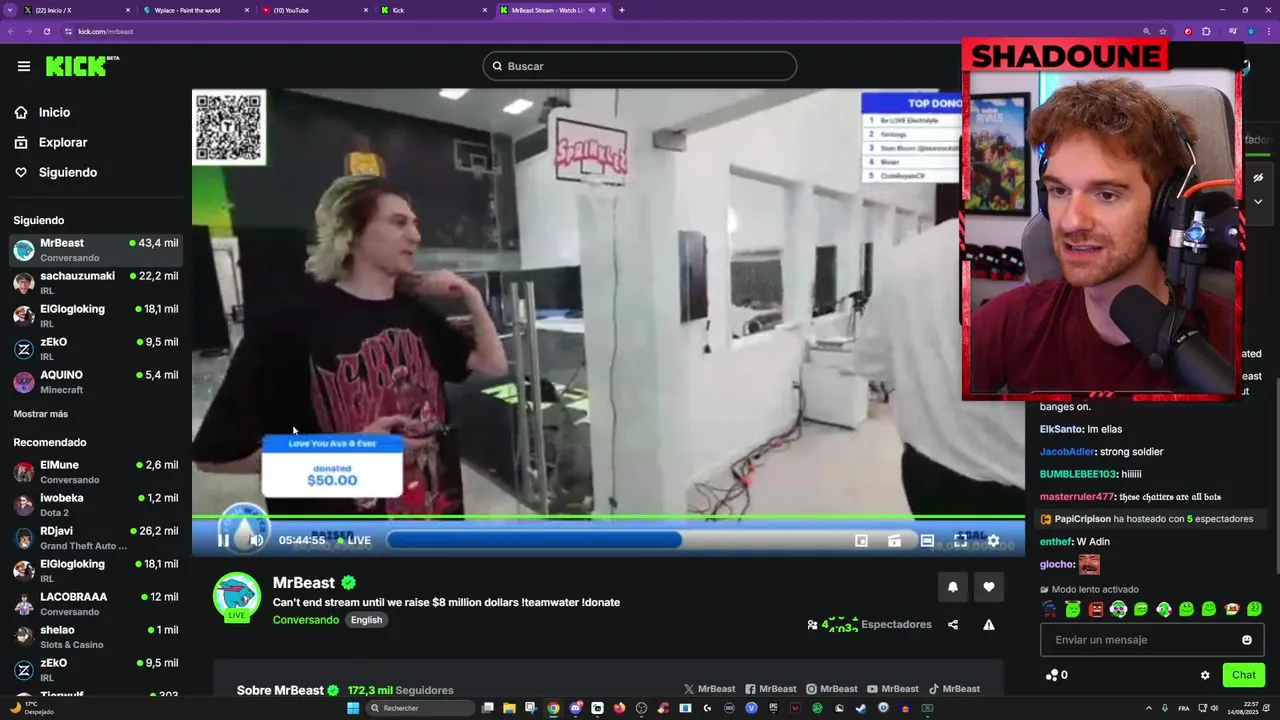
Task: Expand Mostrar más in followed list
Action: (41, 414)
